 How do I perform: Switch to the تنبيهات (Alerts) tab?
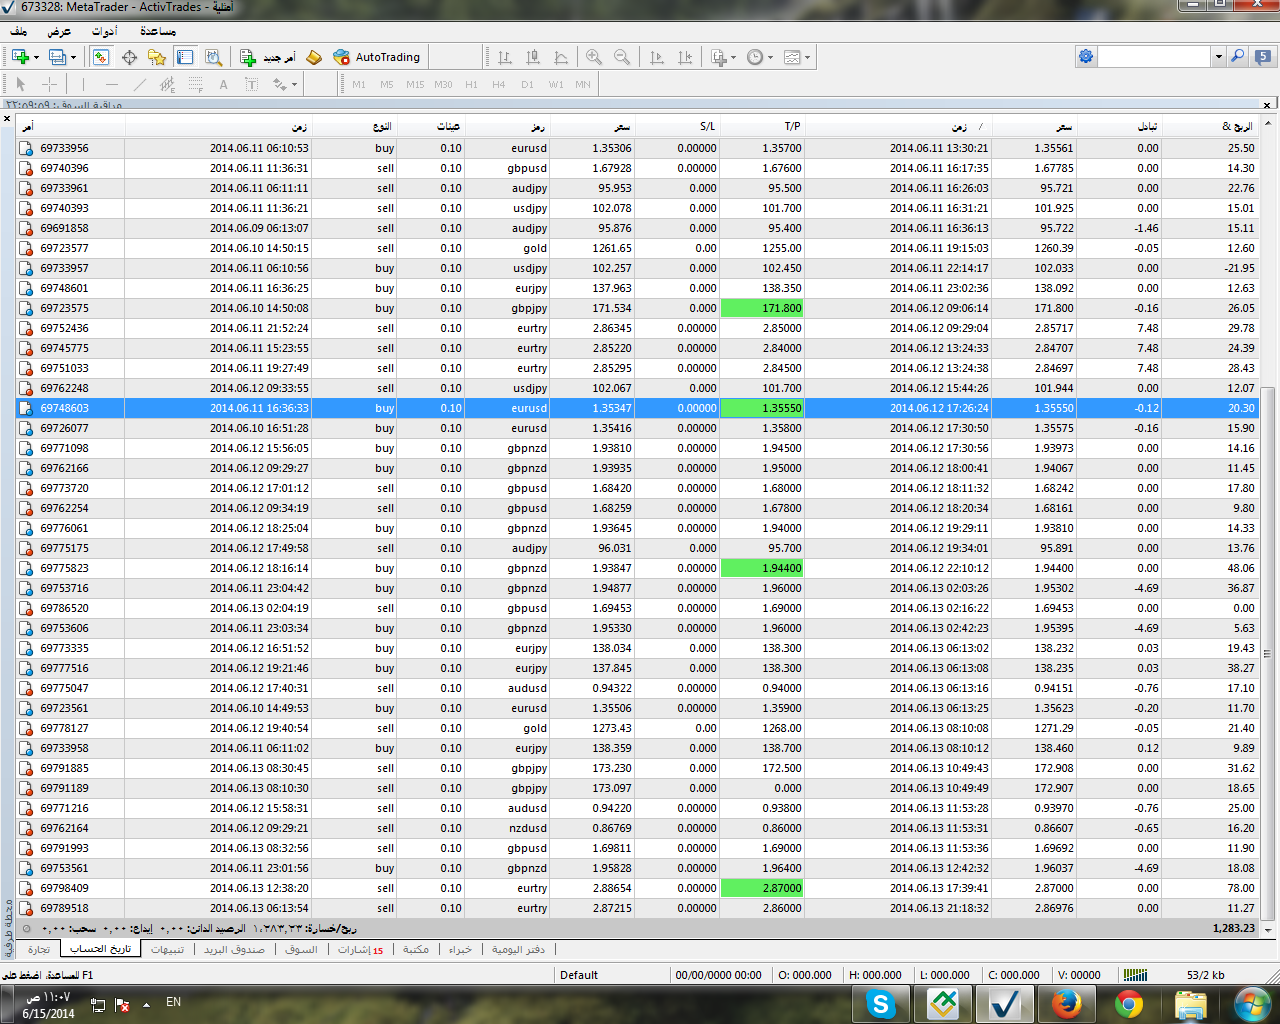point(167,949)
